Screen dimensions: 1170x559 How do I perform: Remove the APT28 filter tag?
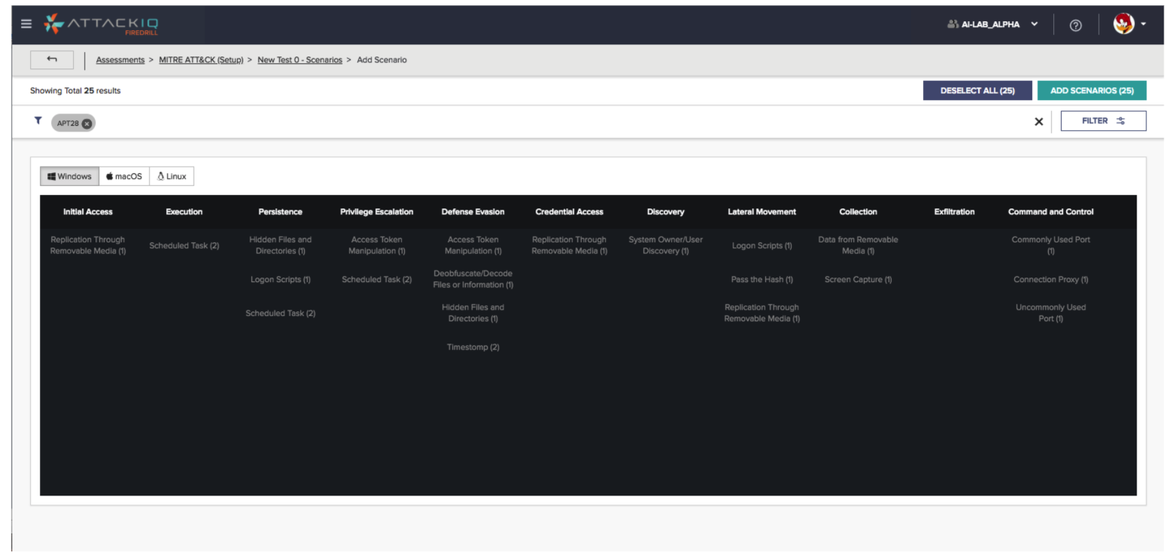point(87,124)
